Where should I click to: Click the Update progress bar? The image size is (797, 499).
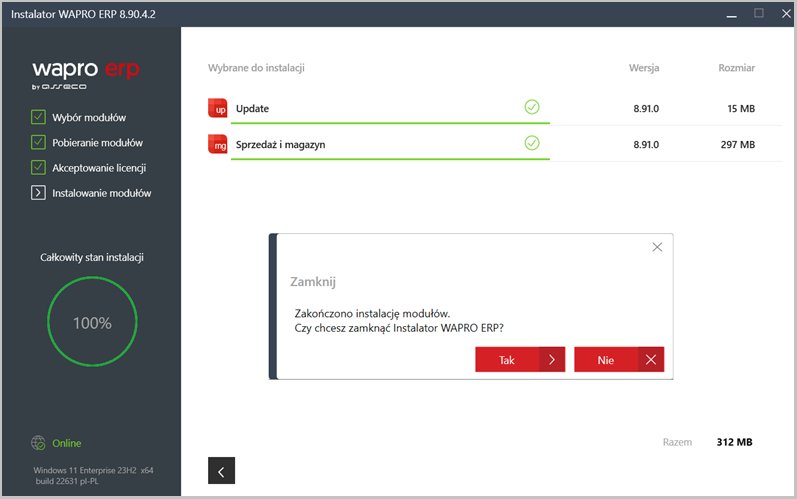pyautogui.click(x=390, y=123)
